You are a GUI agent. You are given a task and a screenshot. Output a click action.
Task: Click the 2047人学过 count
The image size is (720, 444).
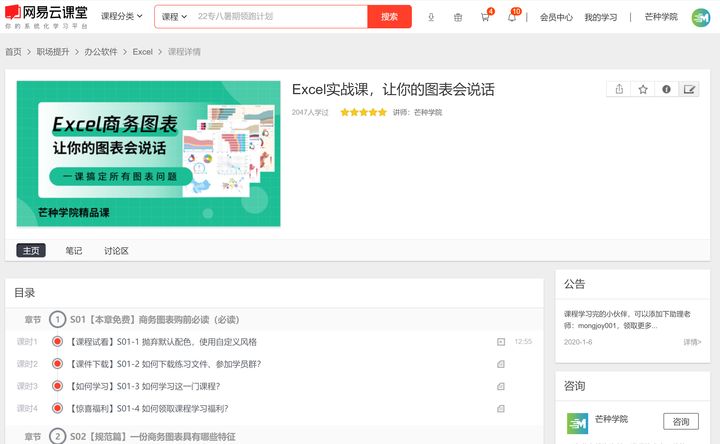(310, 112)
